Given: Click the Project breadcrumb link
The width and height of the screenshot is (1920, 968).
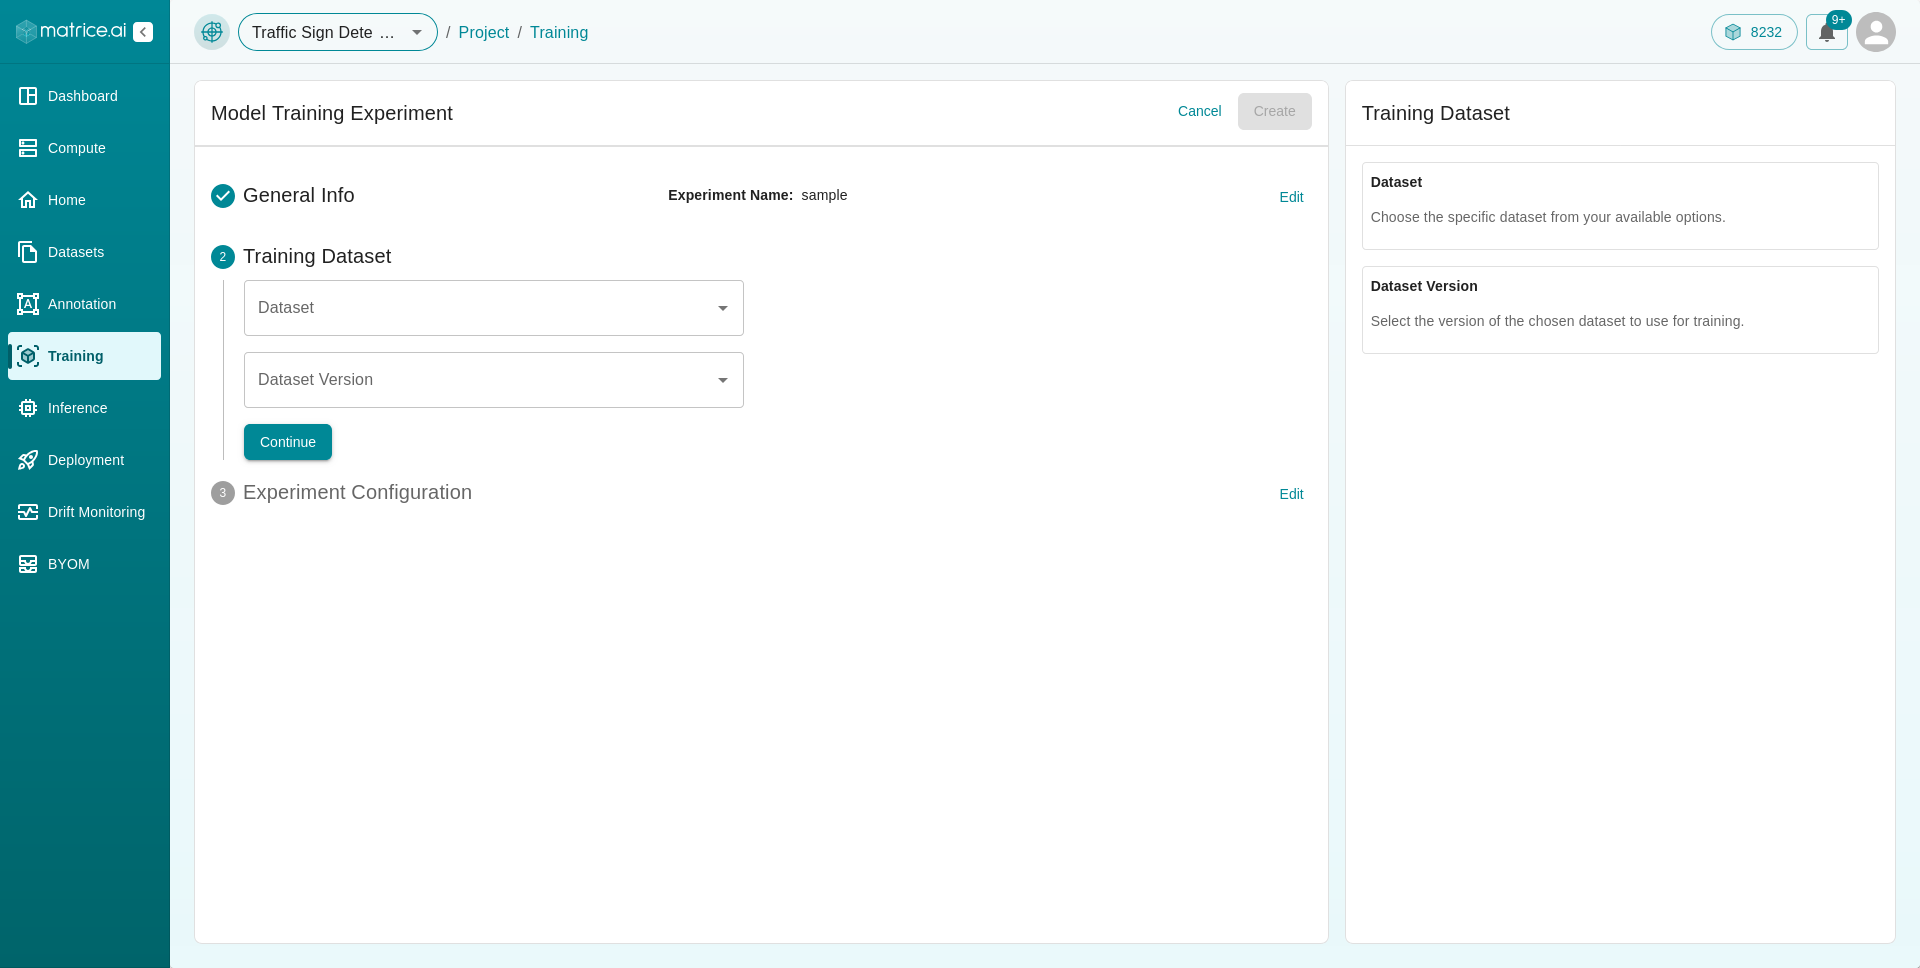Looking at the screenshot, I should tap(484, 32).
